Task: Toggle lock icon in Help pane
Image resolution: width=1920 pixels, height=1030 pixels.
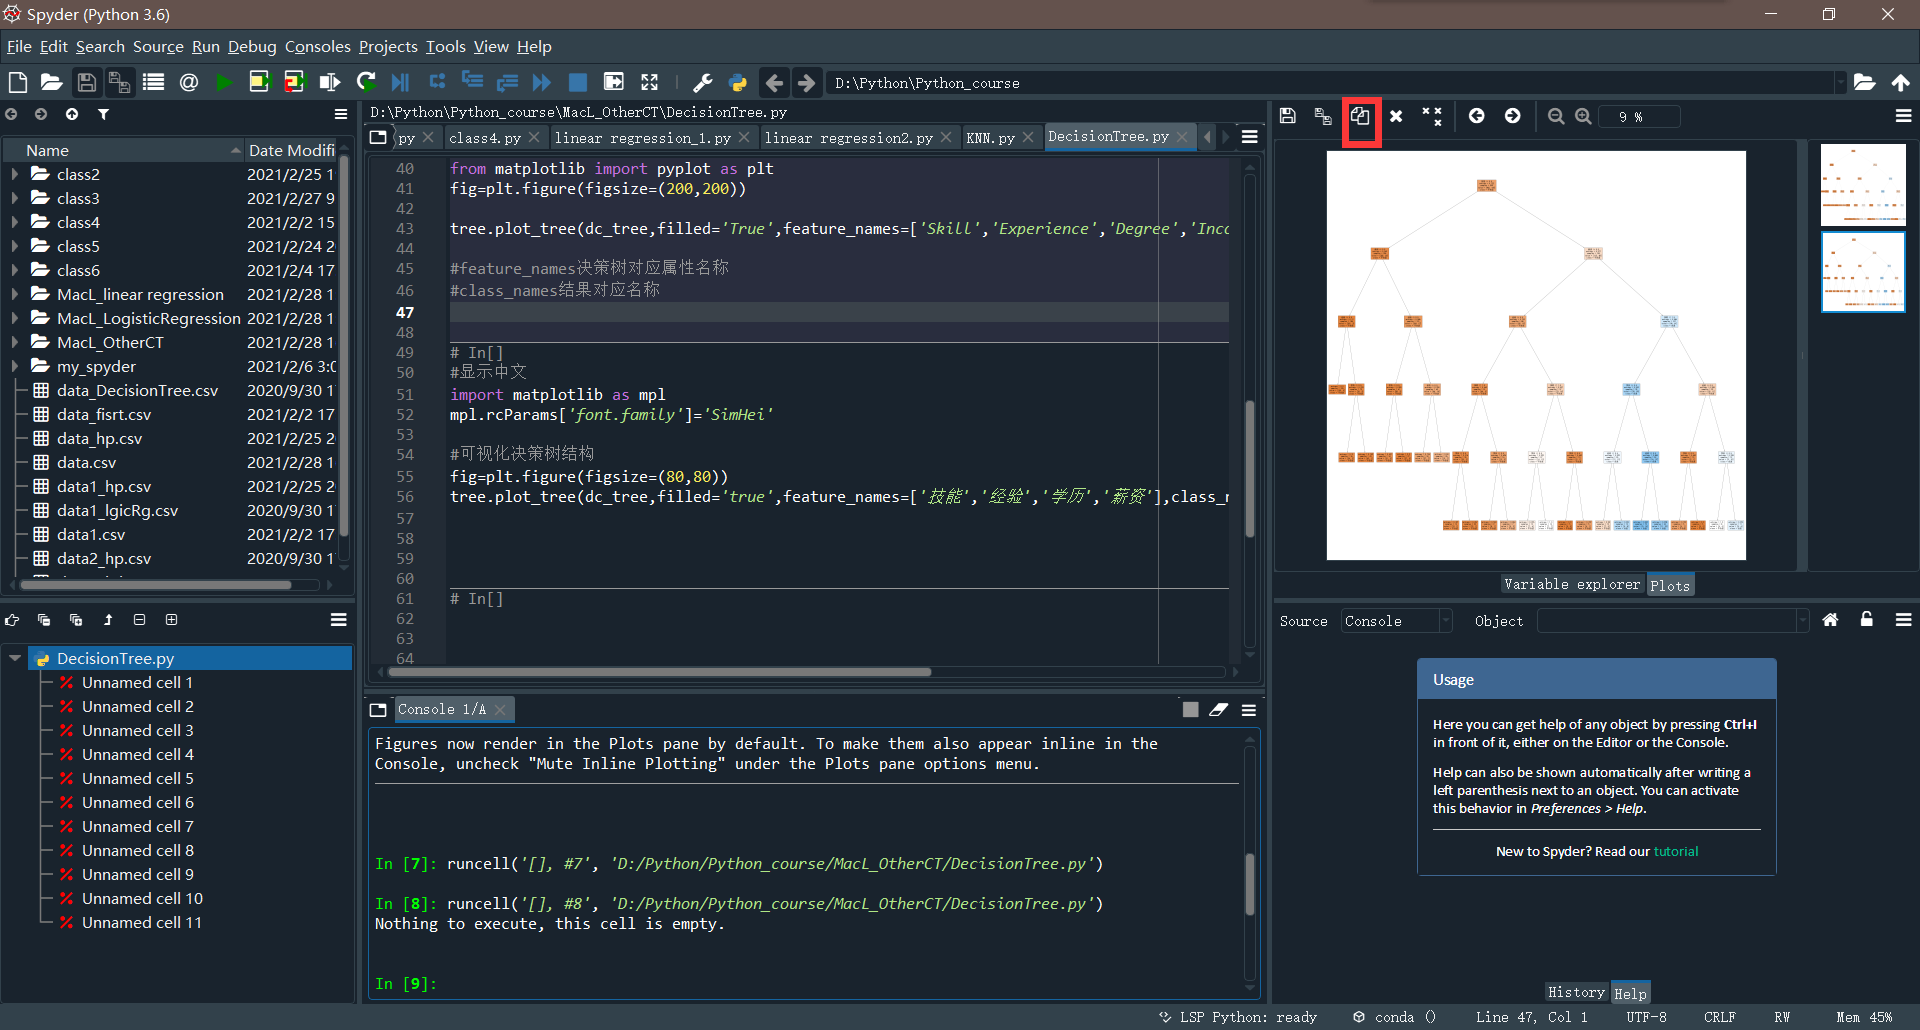Action: click(x=1866, y=620)
